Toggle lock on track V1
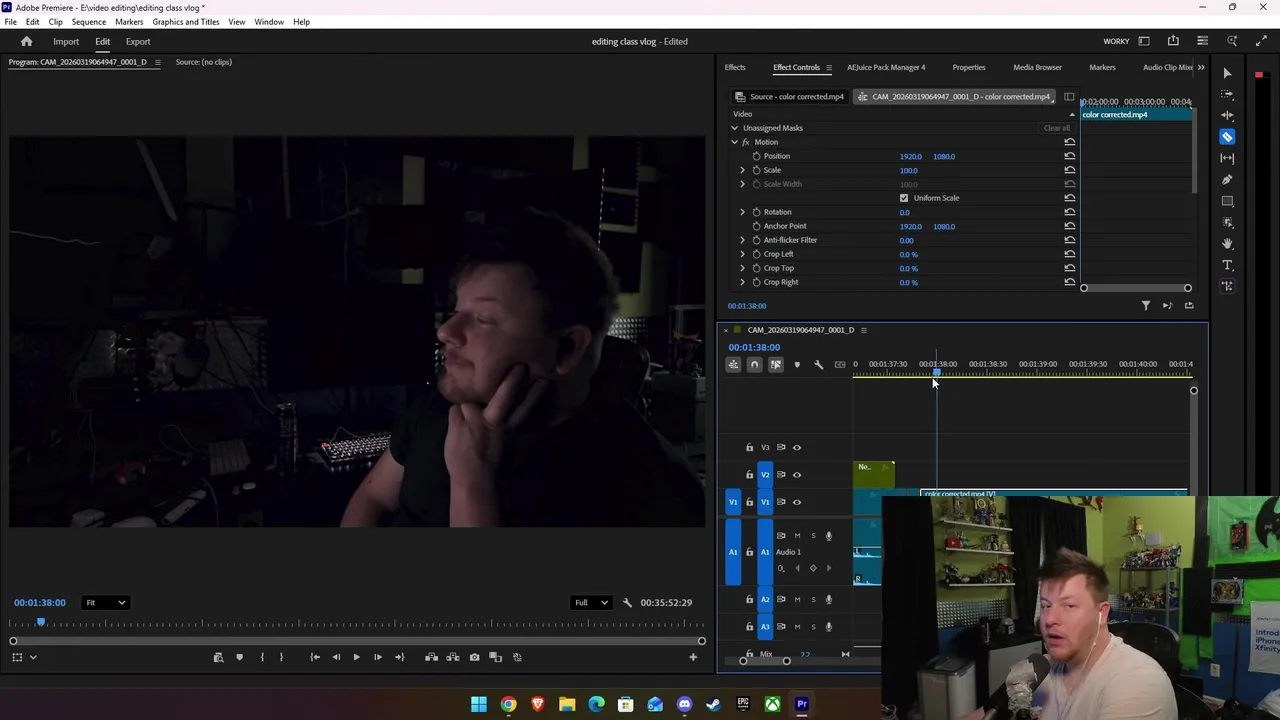 click(749, 502)
